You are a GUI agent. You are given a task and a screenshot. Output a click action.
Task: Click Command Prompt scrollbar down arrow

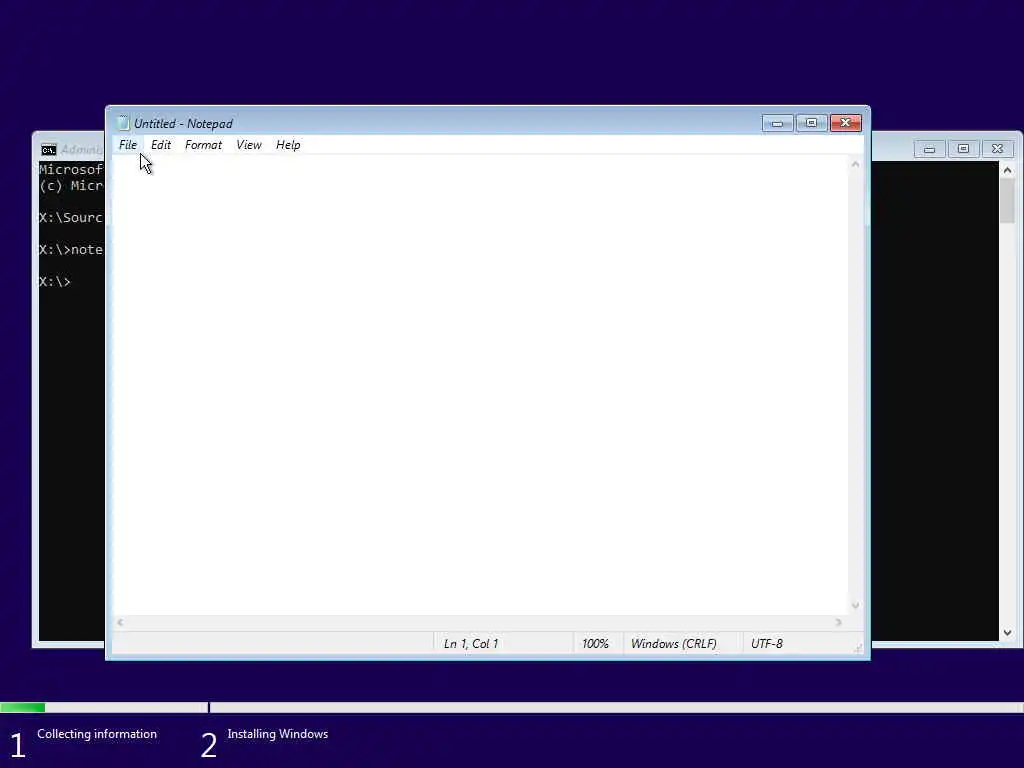click(x=1008, y=633)
